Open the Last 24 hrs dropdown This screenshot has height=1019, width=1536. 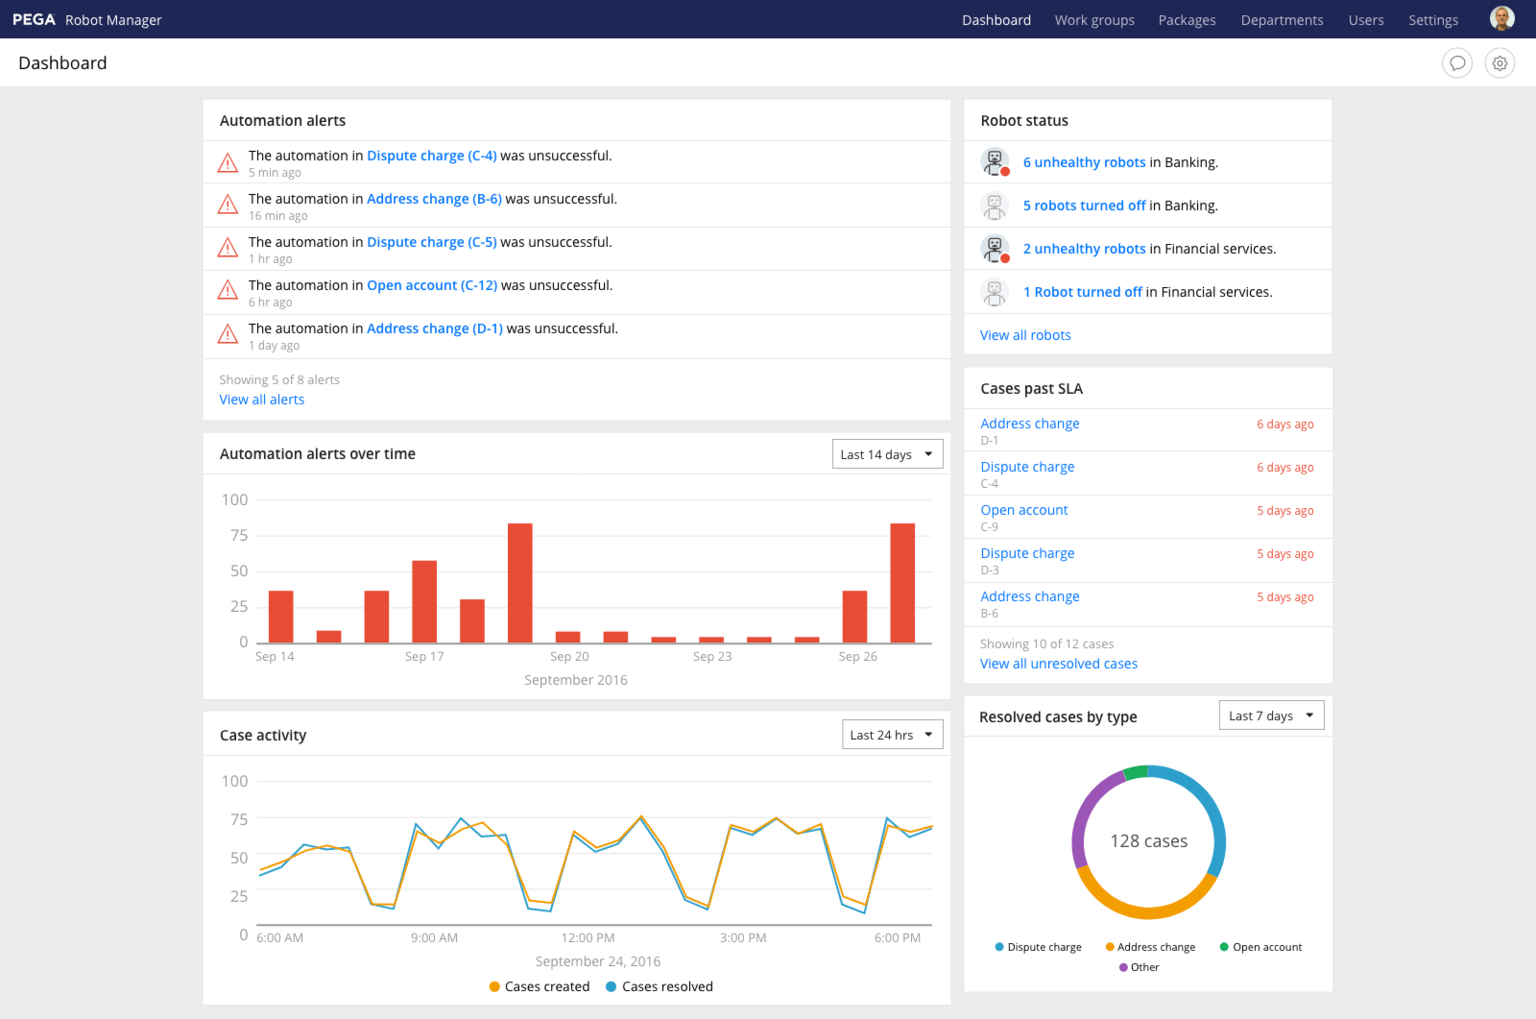pos(892,735)
